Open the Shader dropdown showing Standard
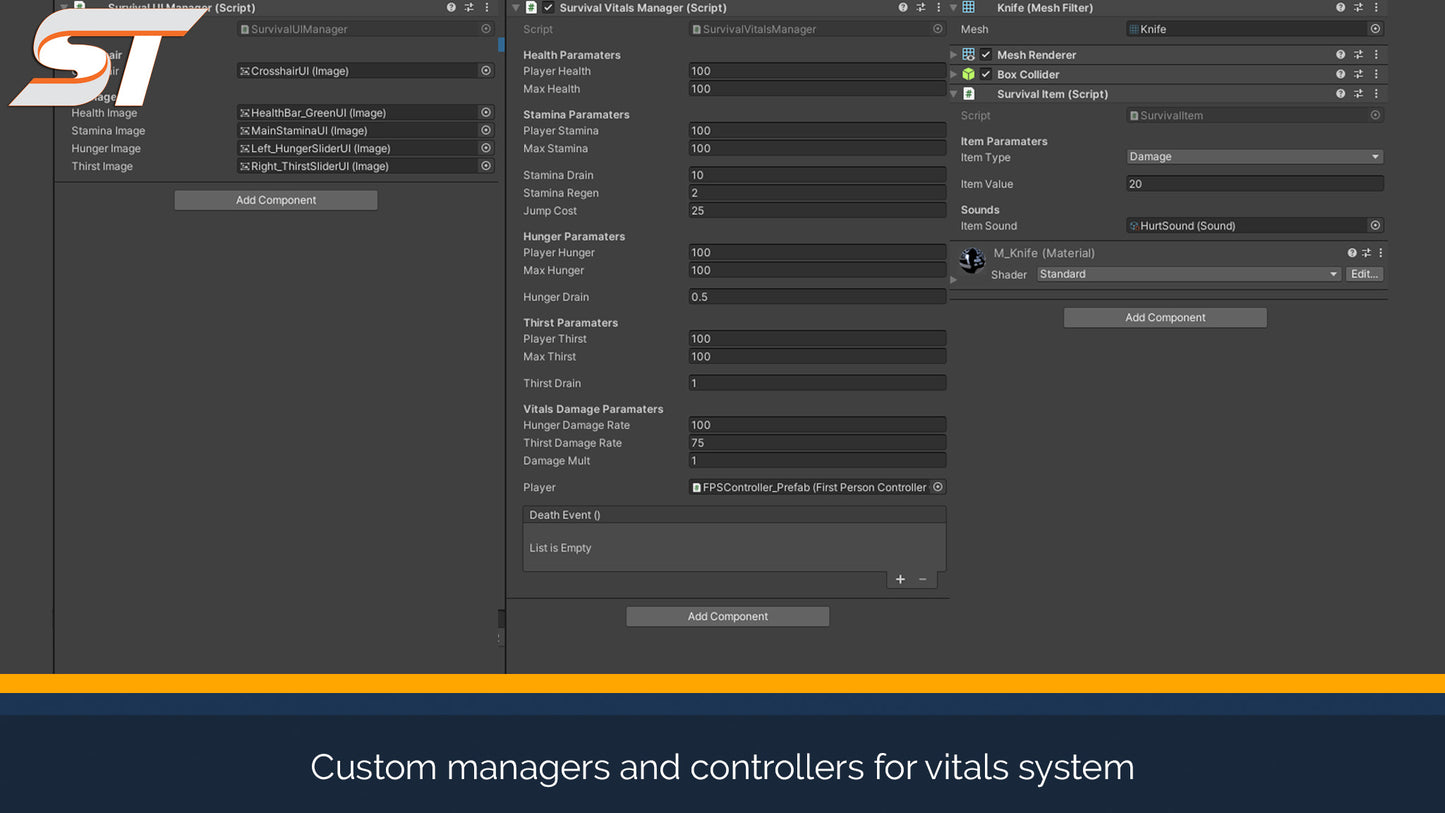 coord(1190,273)
